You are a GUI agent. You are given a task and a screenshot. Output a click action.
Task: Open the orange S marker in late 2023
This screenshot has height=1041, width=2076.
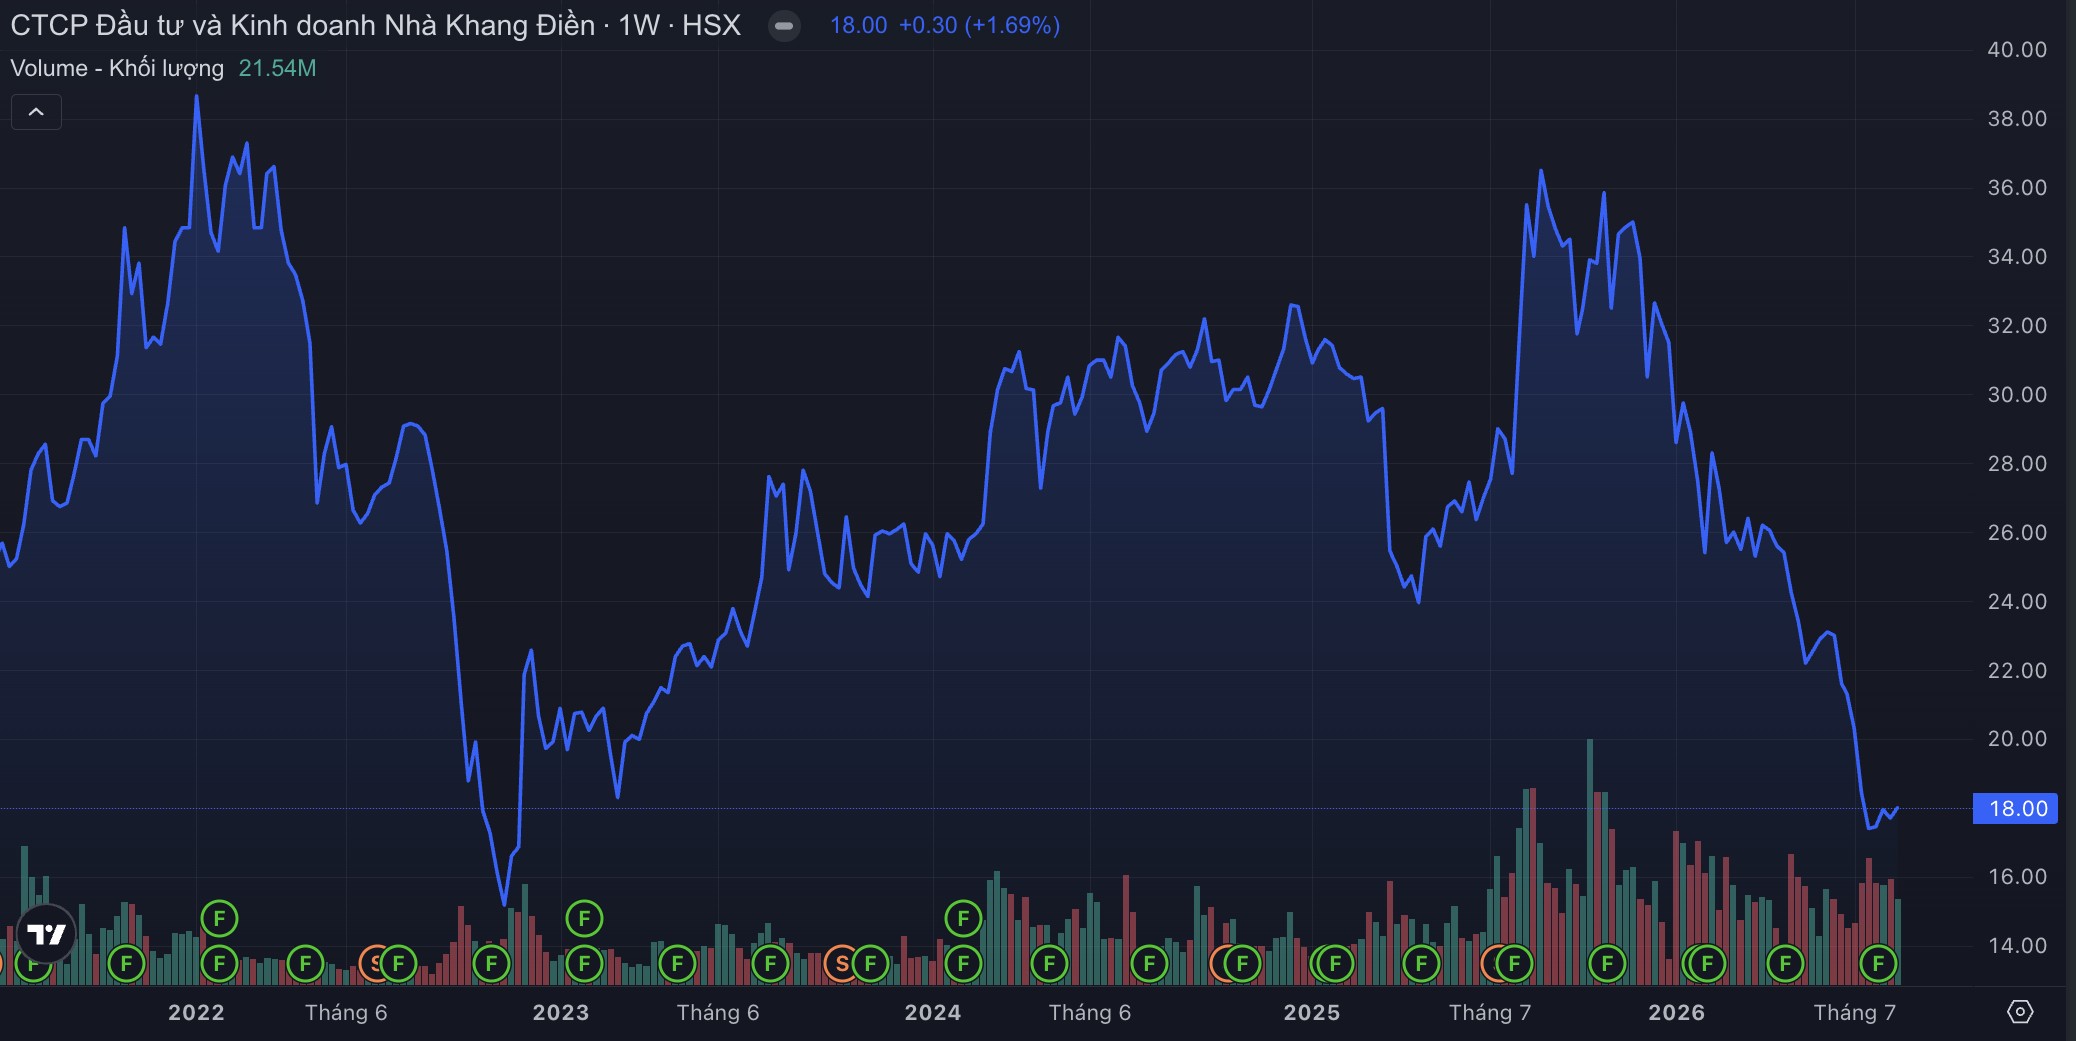coord(841,964)
